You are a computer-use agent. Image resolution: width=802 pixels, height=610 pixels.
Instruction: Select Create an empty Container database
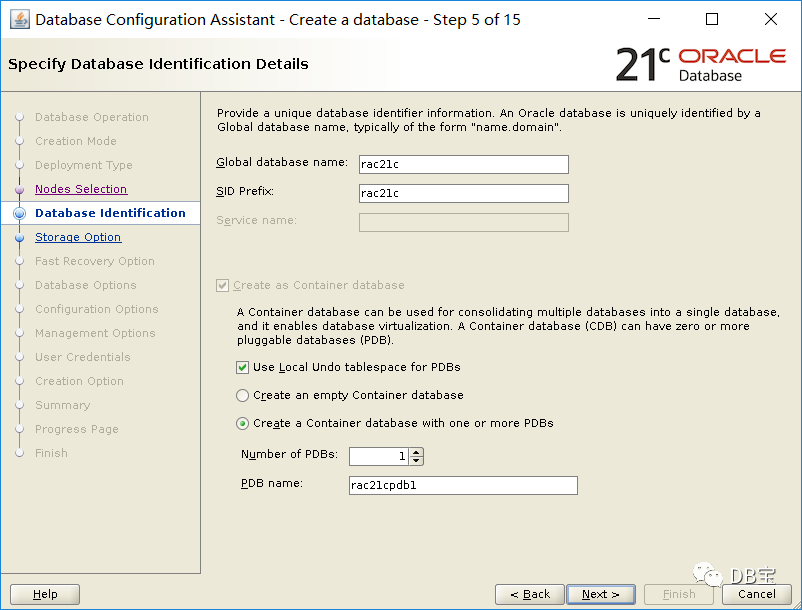pos(242,396)
